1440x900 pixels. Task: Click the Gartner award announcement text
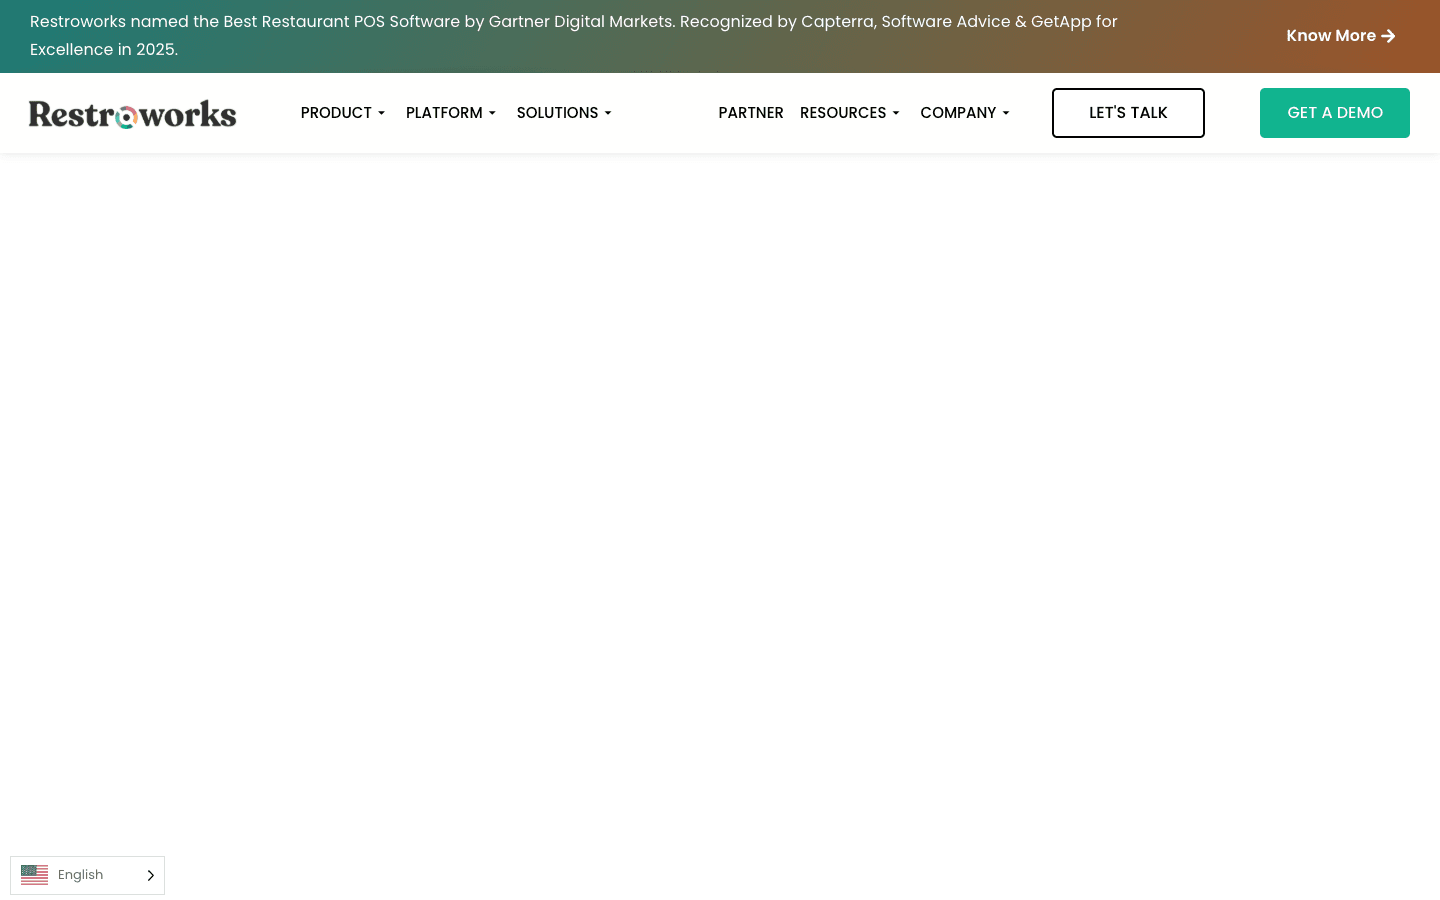coord(574,35)
